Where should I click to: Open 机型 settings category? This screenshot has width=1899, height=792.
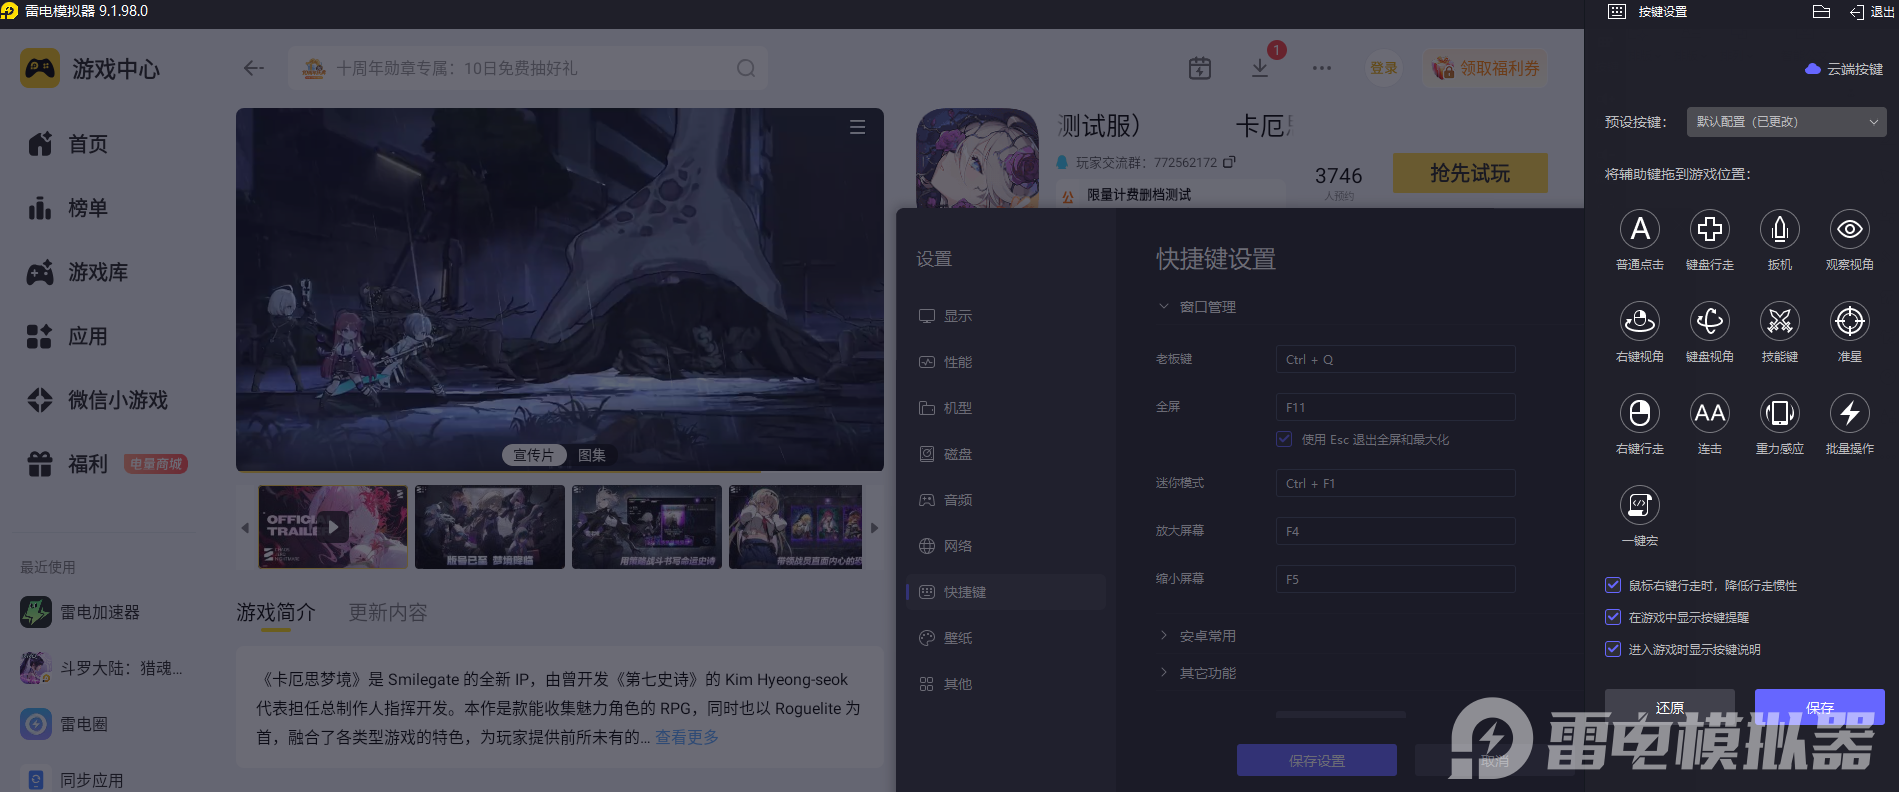click(x=945, y=408)
